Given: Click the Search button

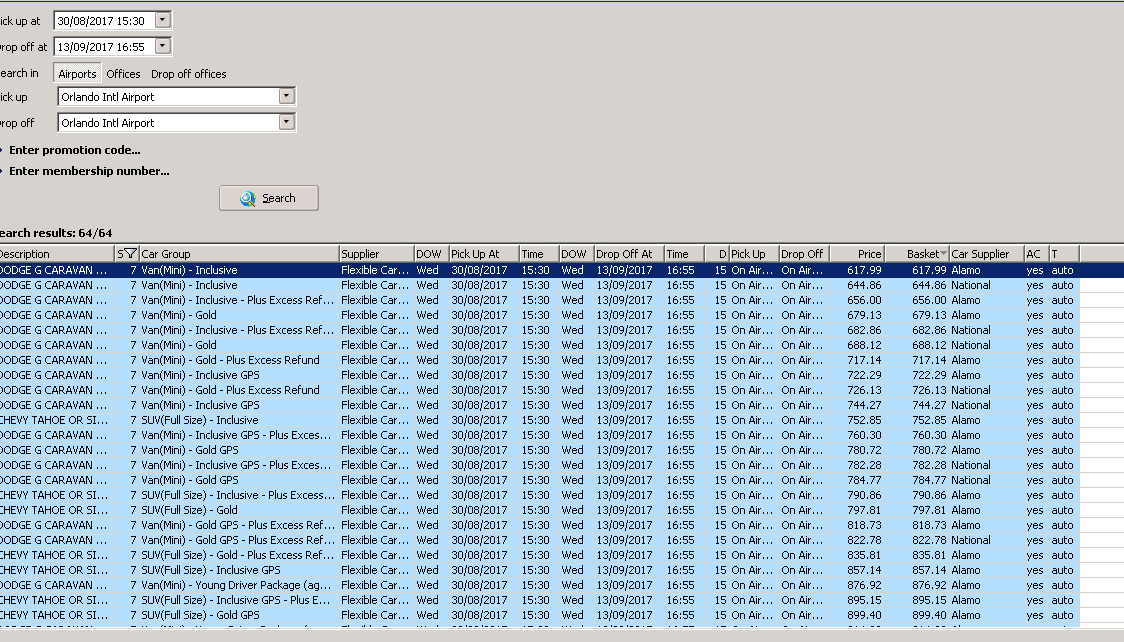Looking at the screenshot, I should point(269,198).
